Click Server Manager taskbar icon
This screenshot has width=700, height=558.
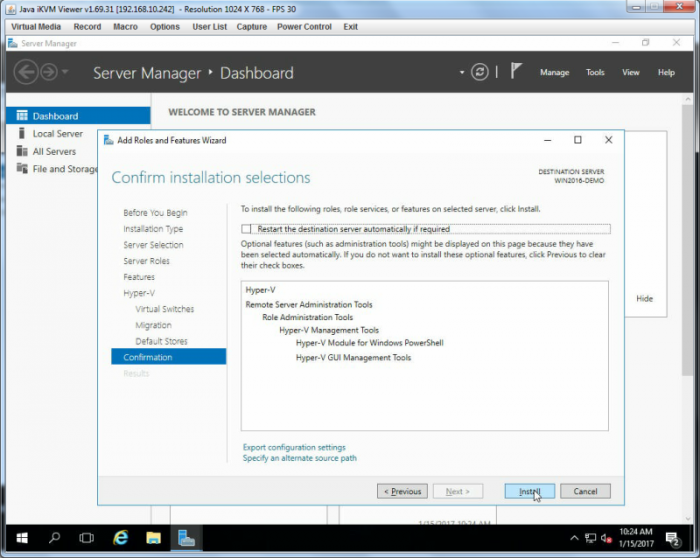(186, 537)
